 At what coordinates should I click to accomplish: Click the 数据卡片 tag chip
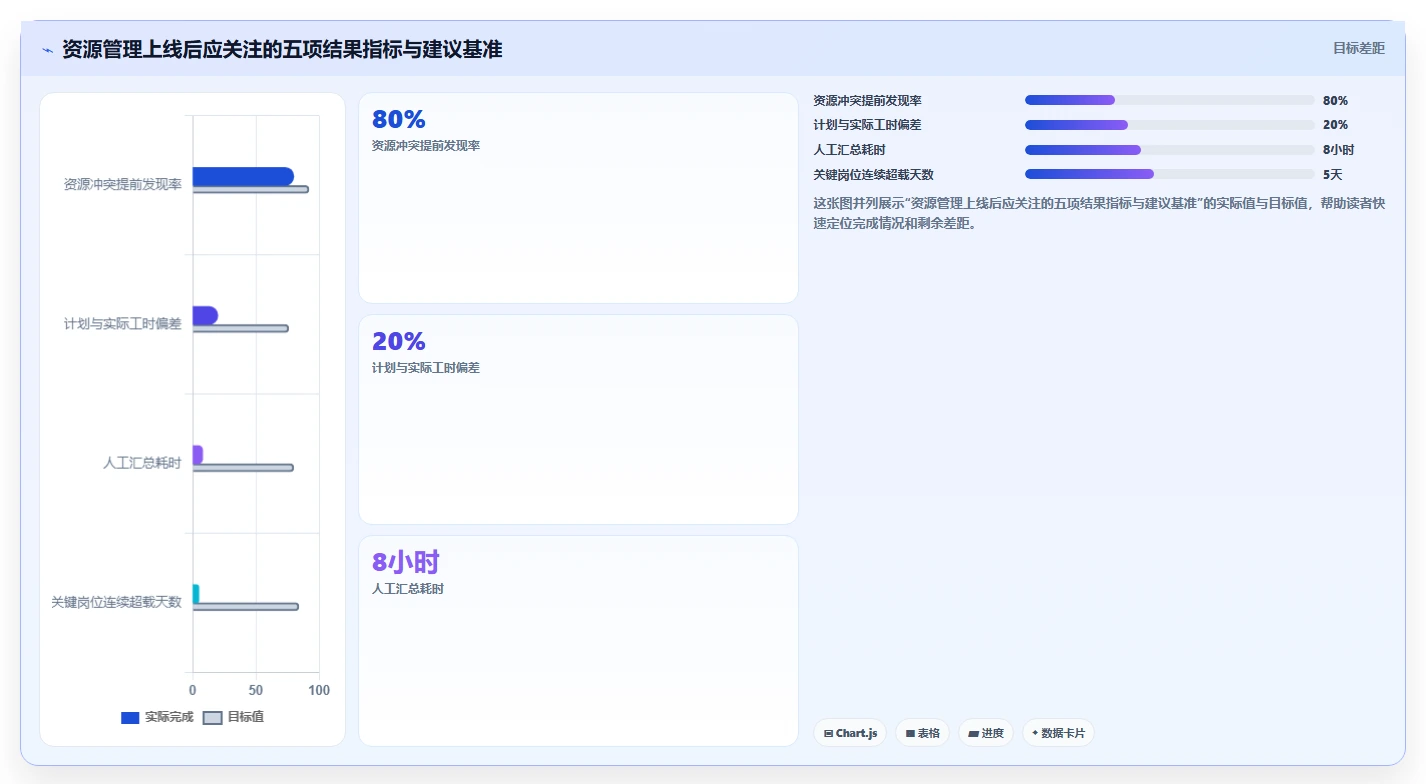coord(1058,733)
